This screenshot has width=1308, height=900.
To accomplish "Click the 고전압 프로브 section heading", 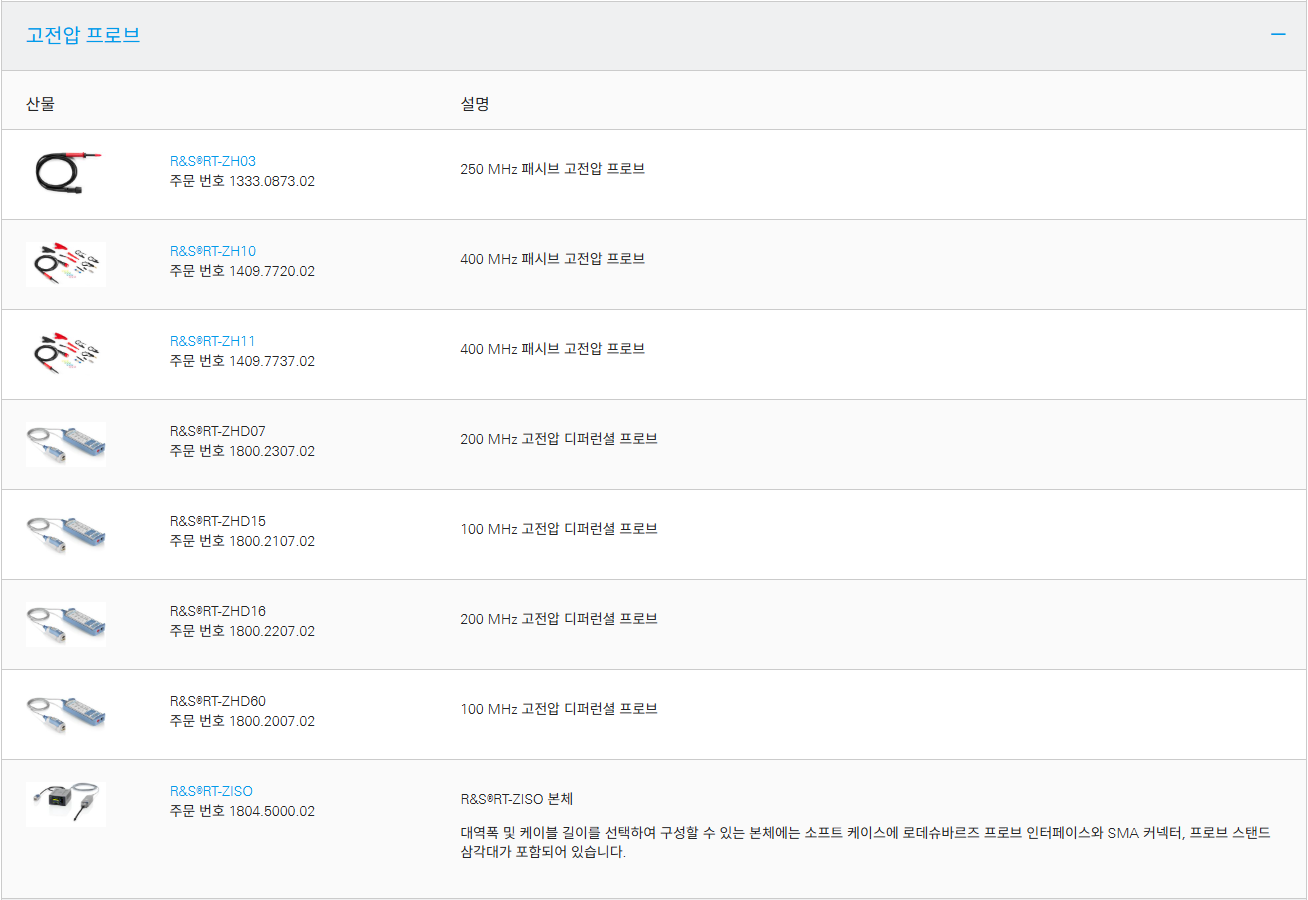I will pyautogui.click(x=83, y=35).
